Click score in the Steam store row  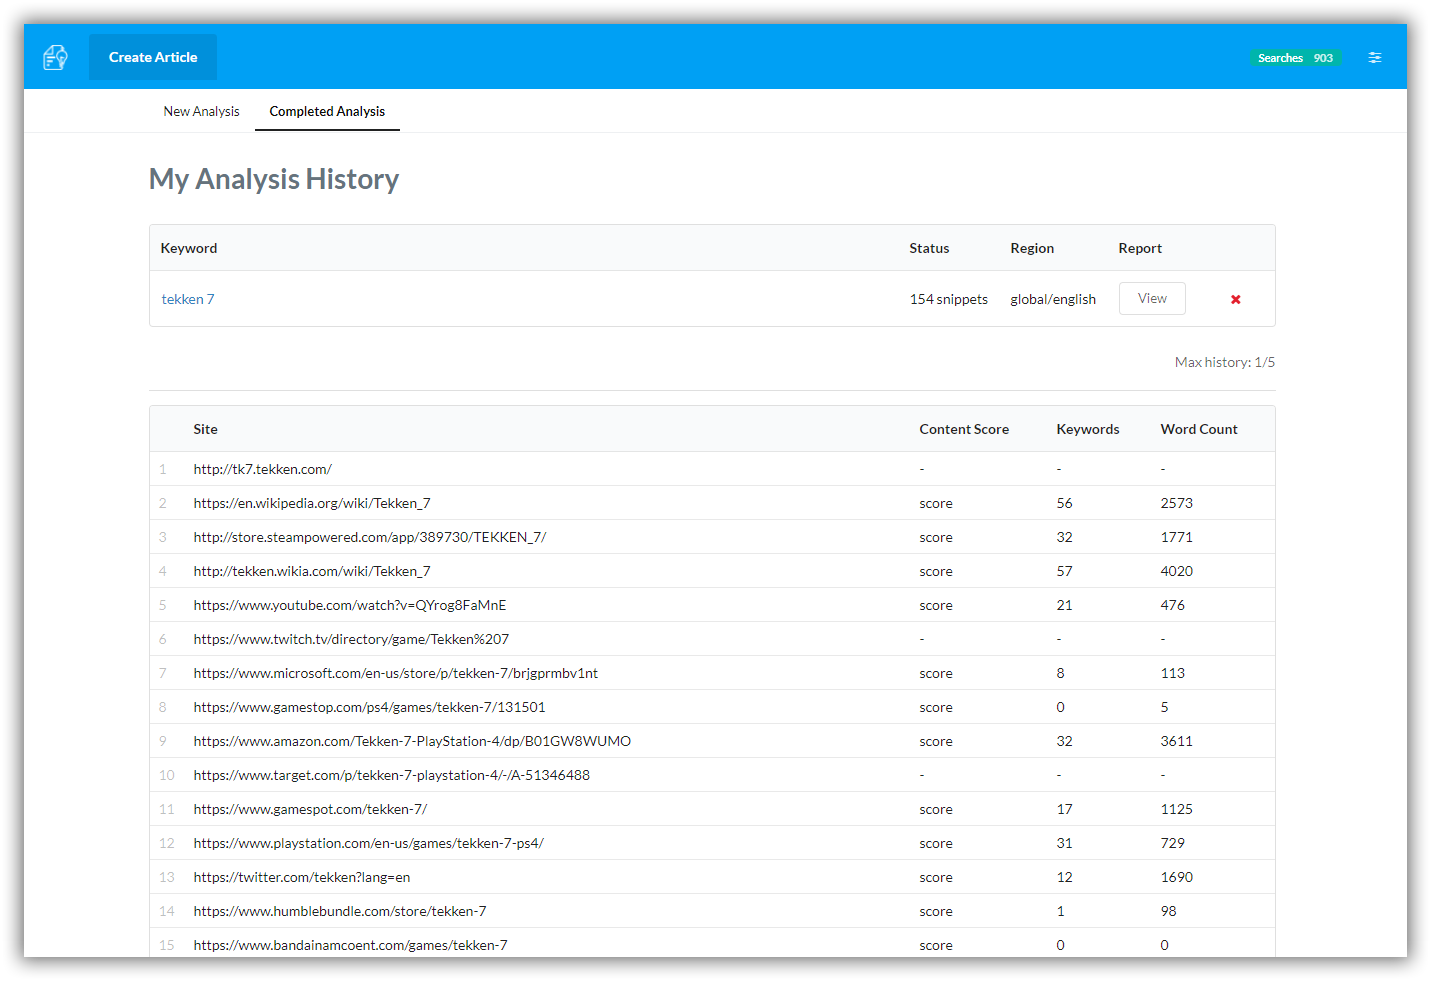(936, 537)
